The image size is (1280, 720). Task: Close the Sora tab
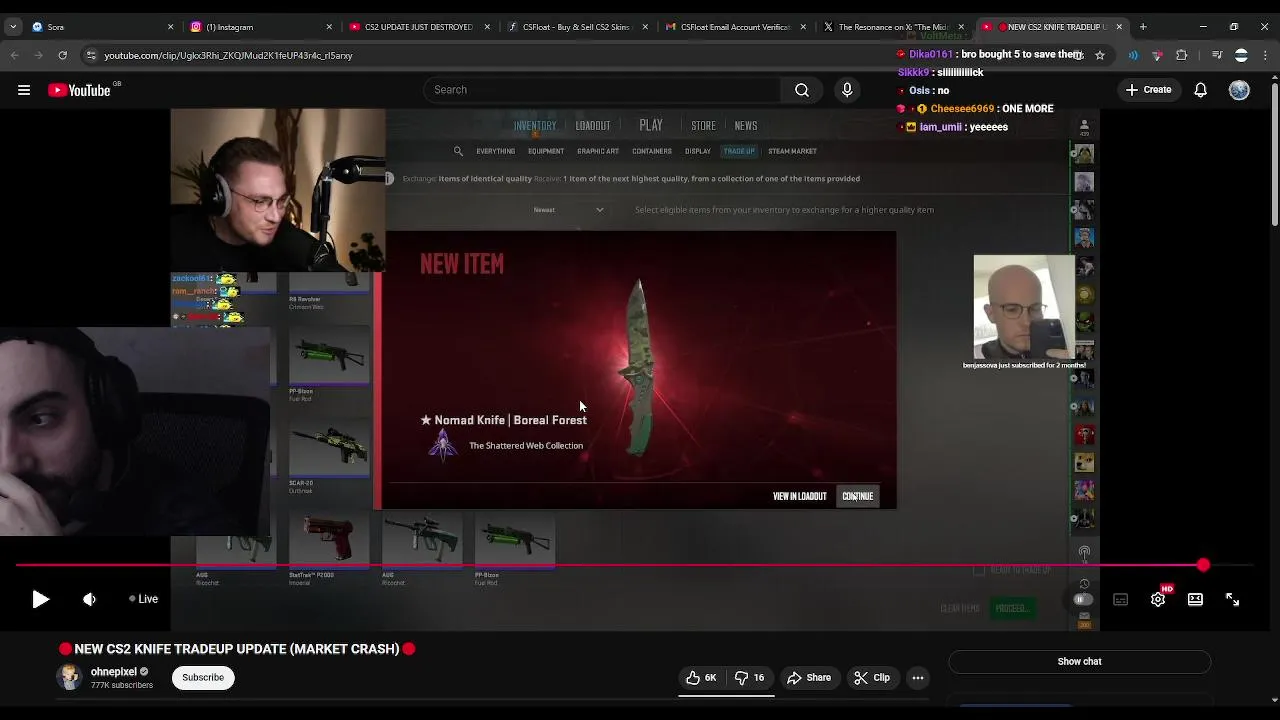pos(171,27)
